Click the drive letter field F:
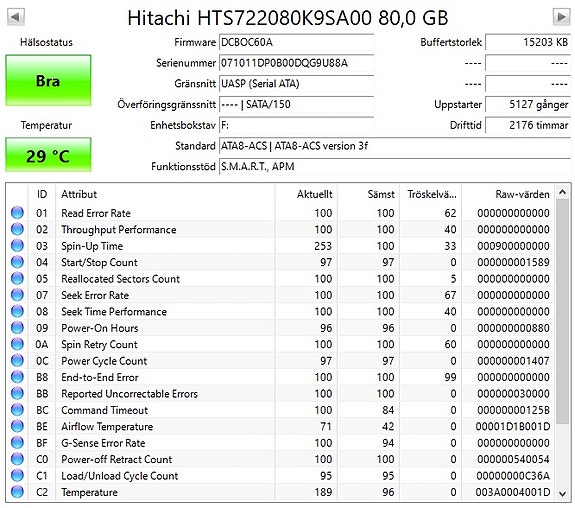This screenshot has height=508, width=575. click(x=296, y=125)
